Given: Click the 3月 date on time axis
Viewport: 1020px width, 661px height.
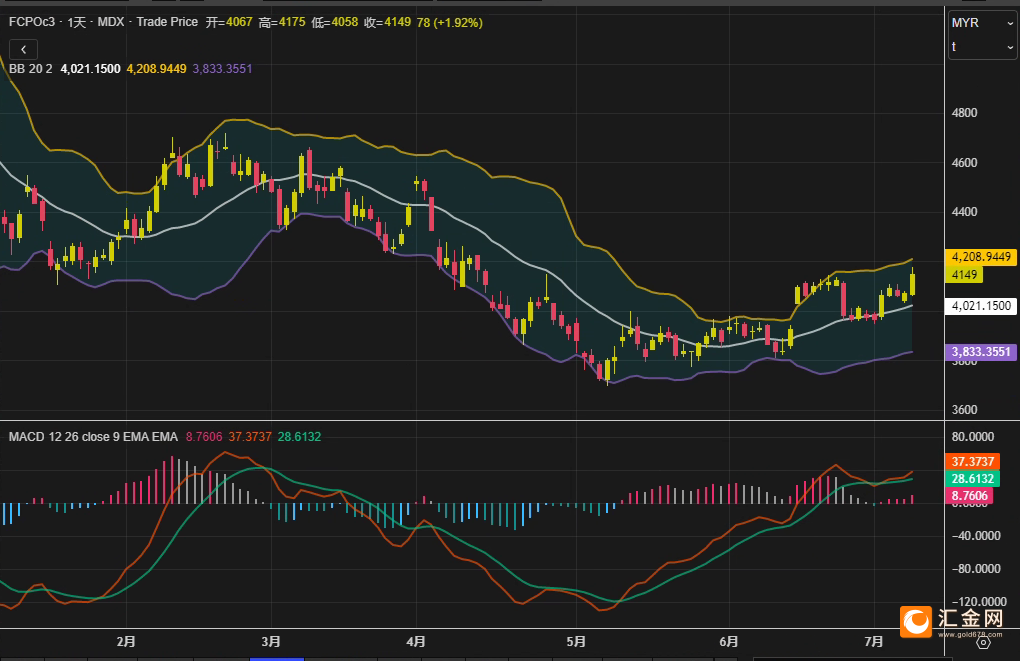Looking at the screenshot, I should click(271, 641).
